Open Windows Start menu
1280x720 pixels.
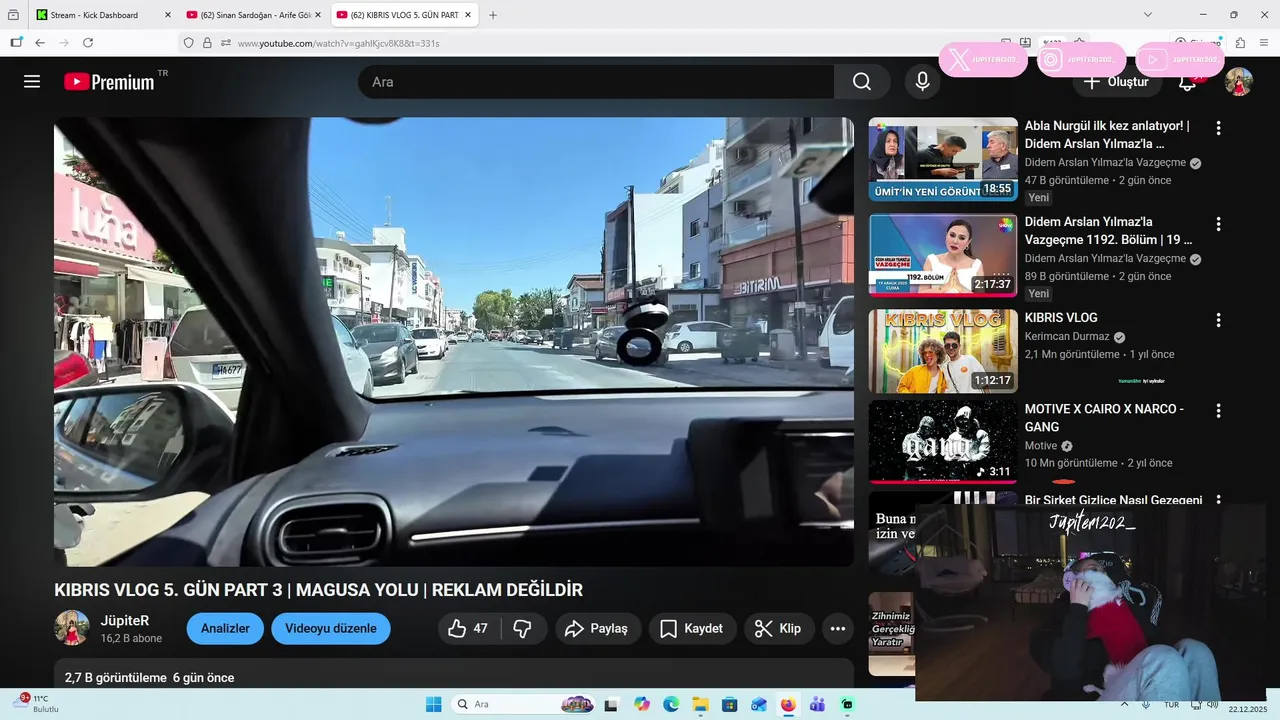coord(433,704)
